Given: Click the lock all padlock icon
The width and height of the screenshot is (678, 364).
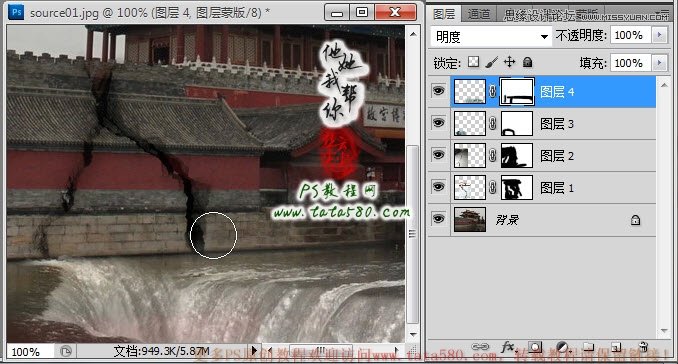Looking at the screenshot, I should pyautogui.click(x=528, y=62).
